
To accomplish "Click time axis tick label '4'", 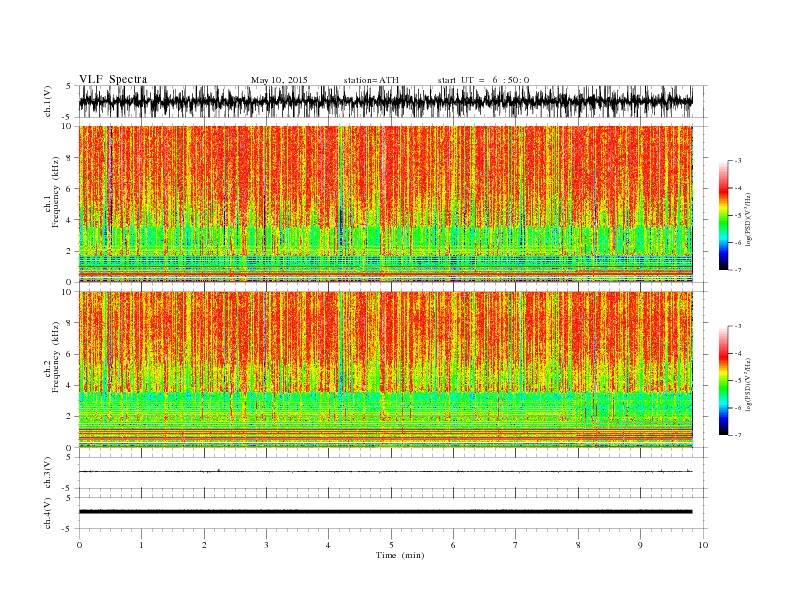I will pos(328,545).
